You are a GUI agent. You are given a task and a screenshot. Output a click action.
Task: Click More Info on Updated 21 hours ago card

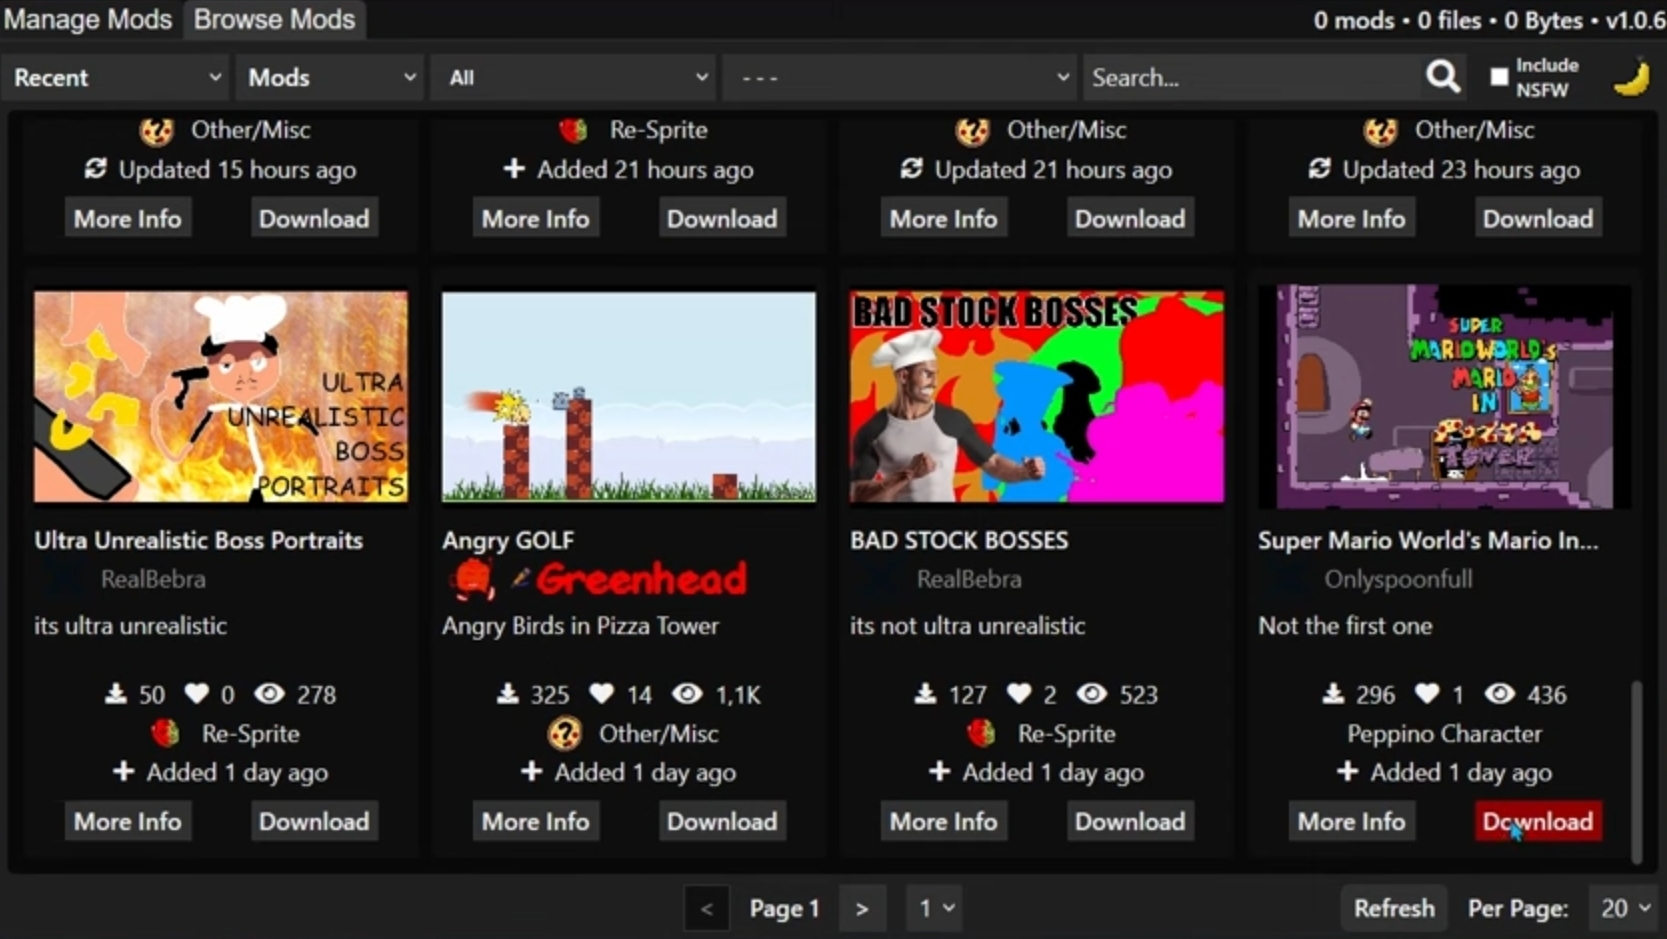(944, 218)
